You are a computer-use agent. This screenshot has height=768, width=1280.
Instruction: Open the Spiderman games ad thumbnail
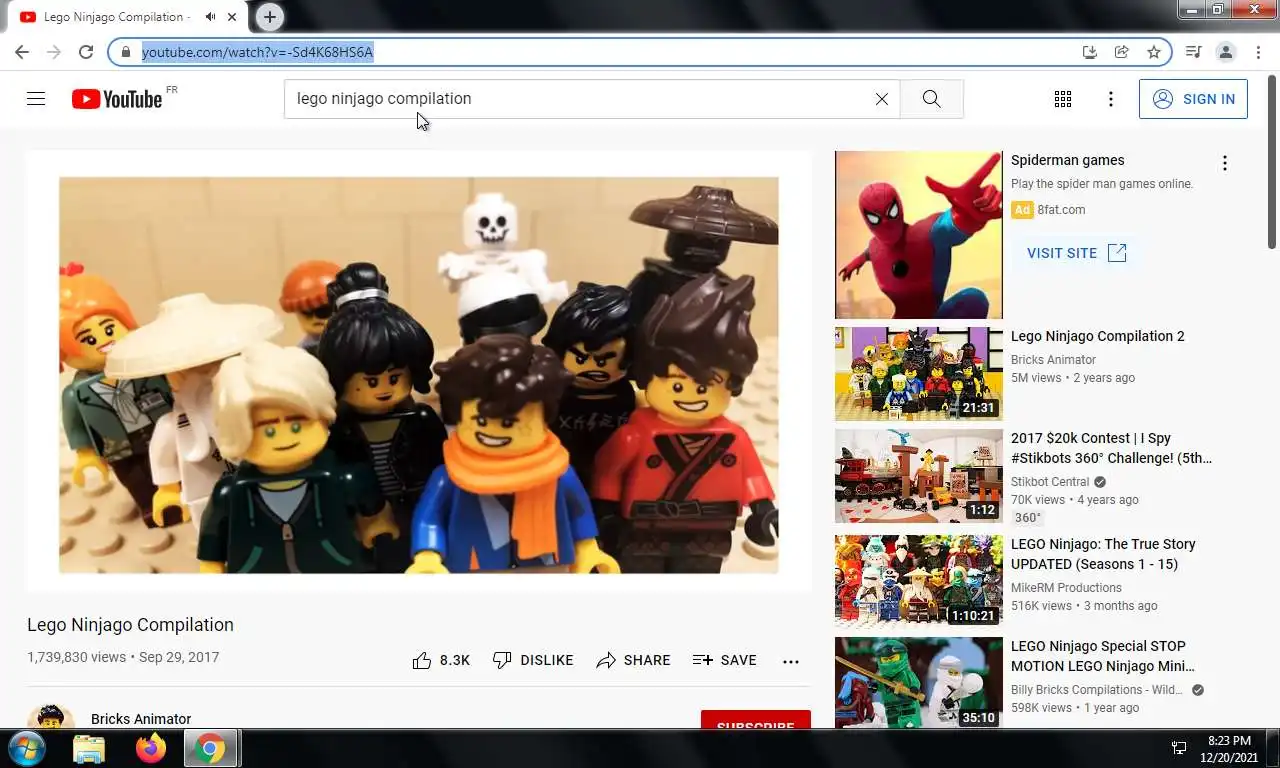click(918, 235)
